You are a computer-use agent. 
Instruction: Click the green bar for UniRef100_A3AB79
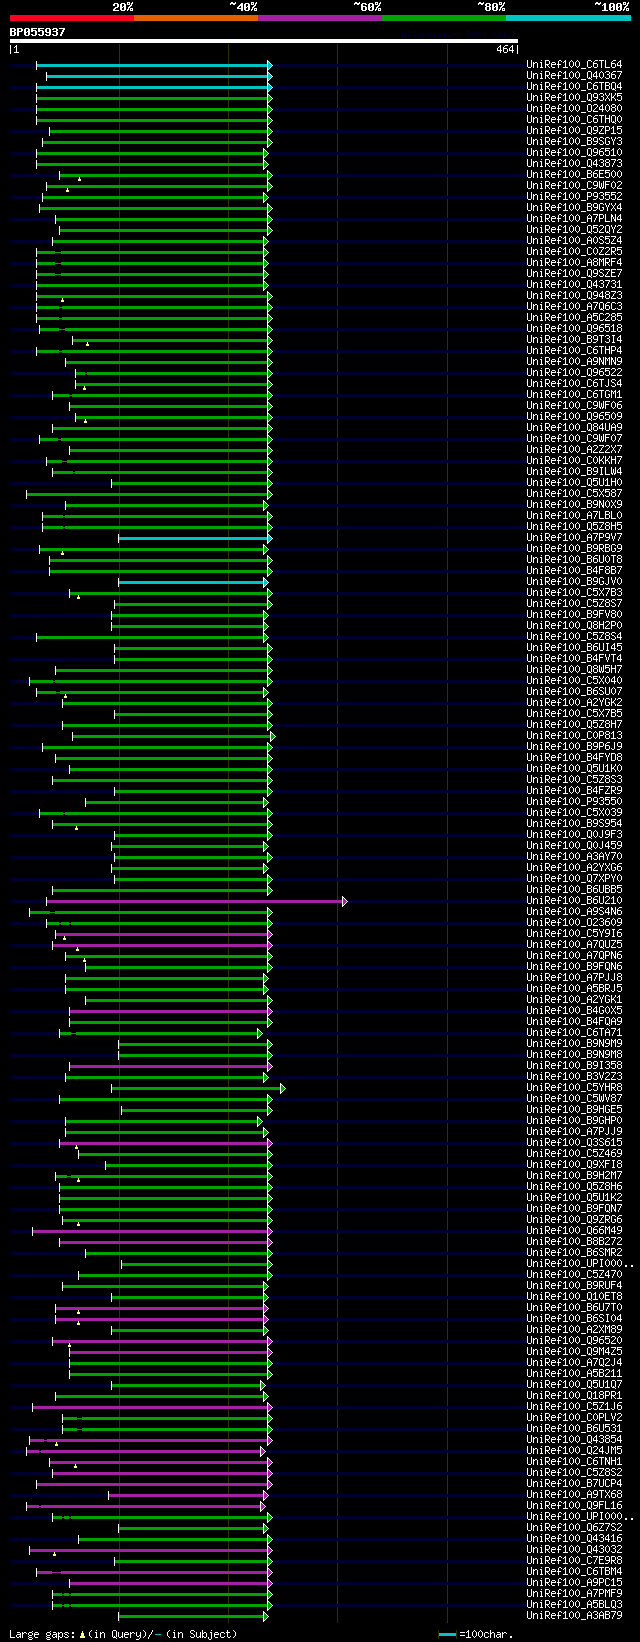point(193,1616)
